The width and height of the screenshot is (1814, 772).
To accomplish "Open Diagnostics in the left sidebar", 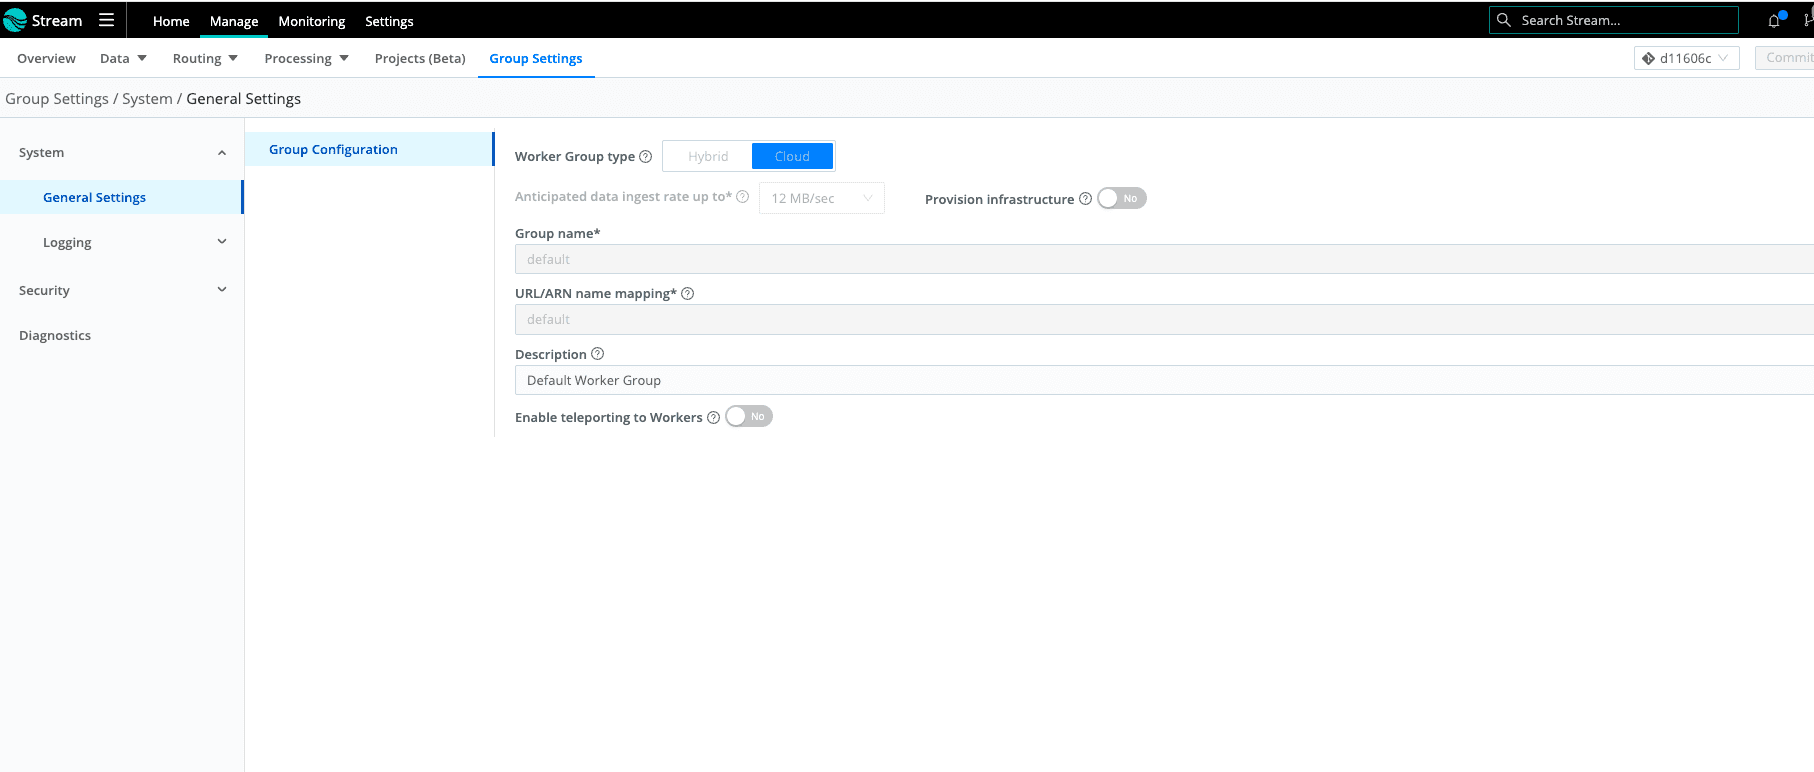I will click(x=55, y=336).
